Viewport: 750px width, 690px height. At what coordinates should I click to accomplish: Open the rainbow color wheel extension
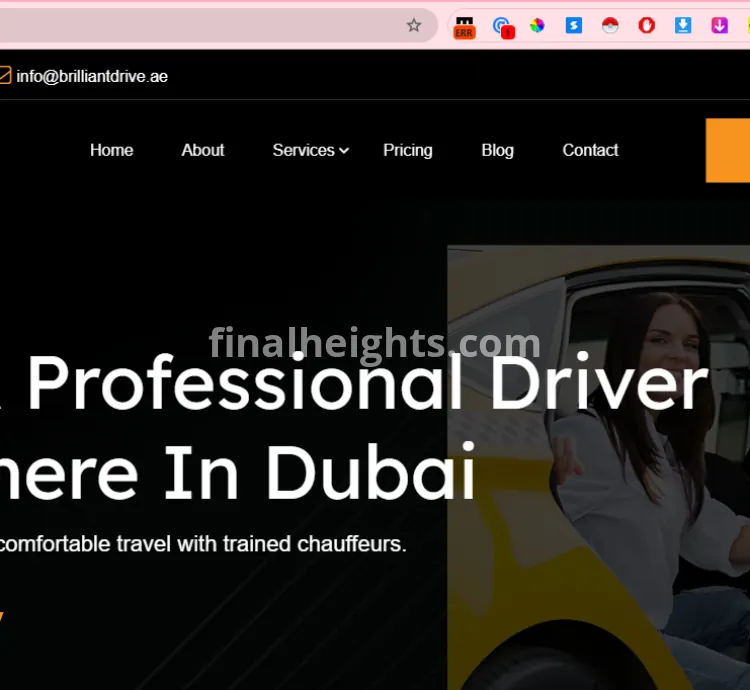pos(537,25)
